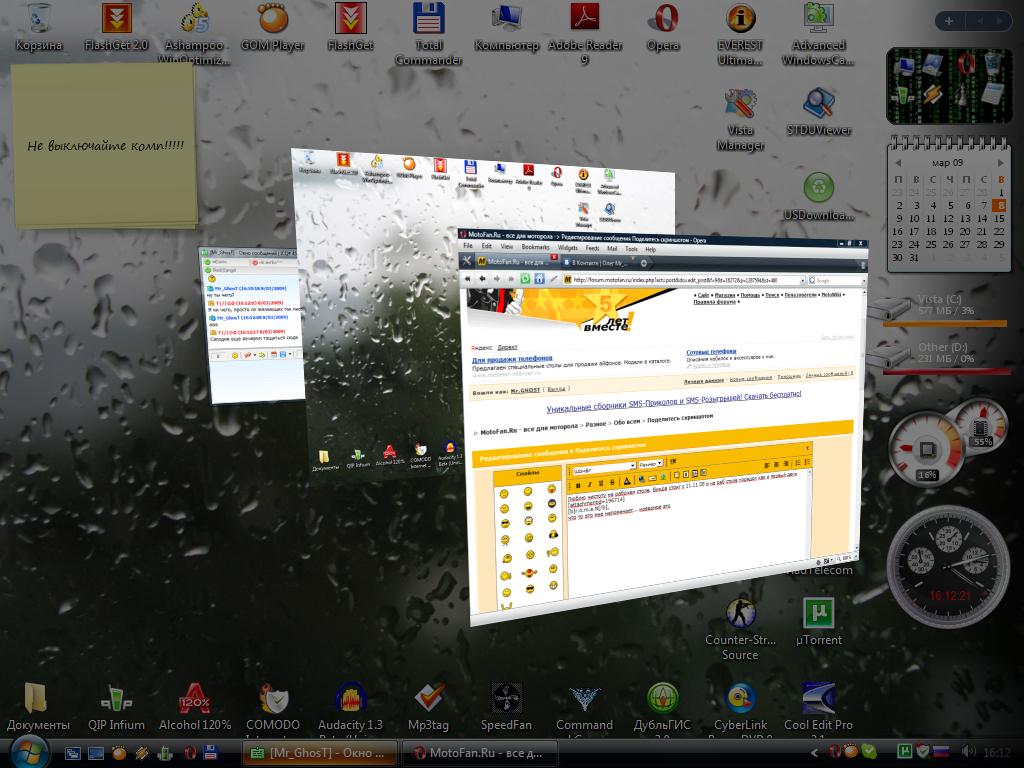The image size is (1024, 768).
Task: Launch FlashGet 2.0 from the desktop
Action: pos(117,27)
